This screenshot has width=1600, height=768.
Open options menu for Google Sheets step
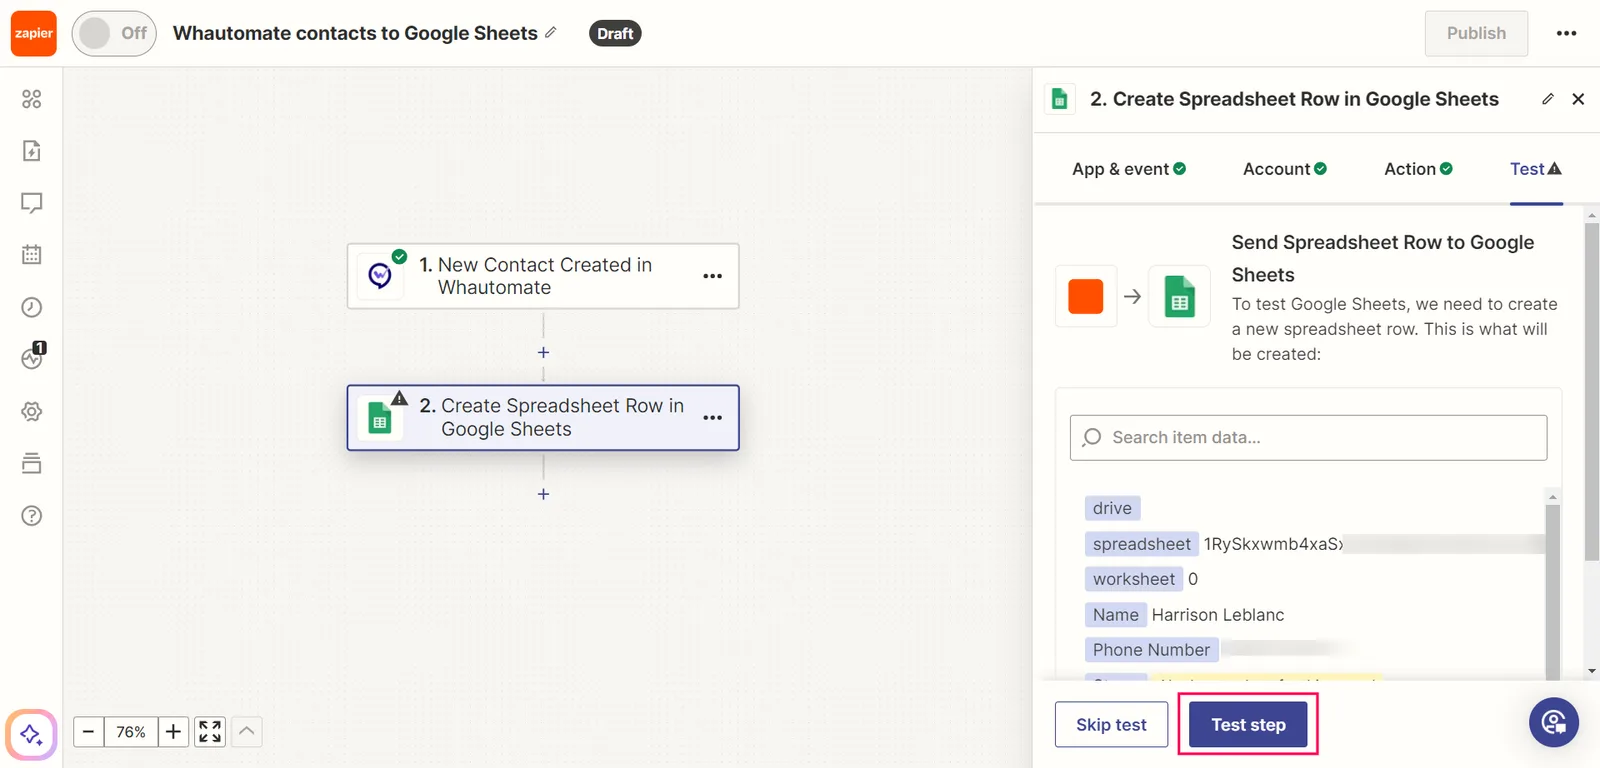(x=713, y=418)
